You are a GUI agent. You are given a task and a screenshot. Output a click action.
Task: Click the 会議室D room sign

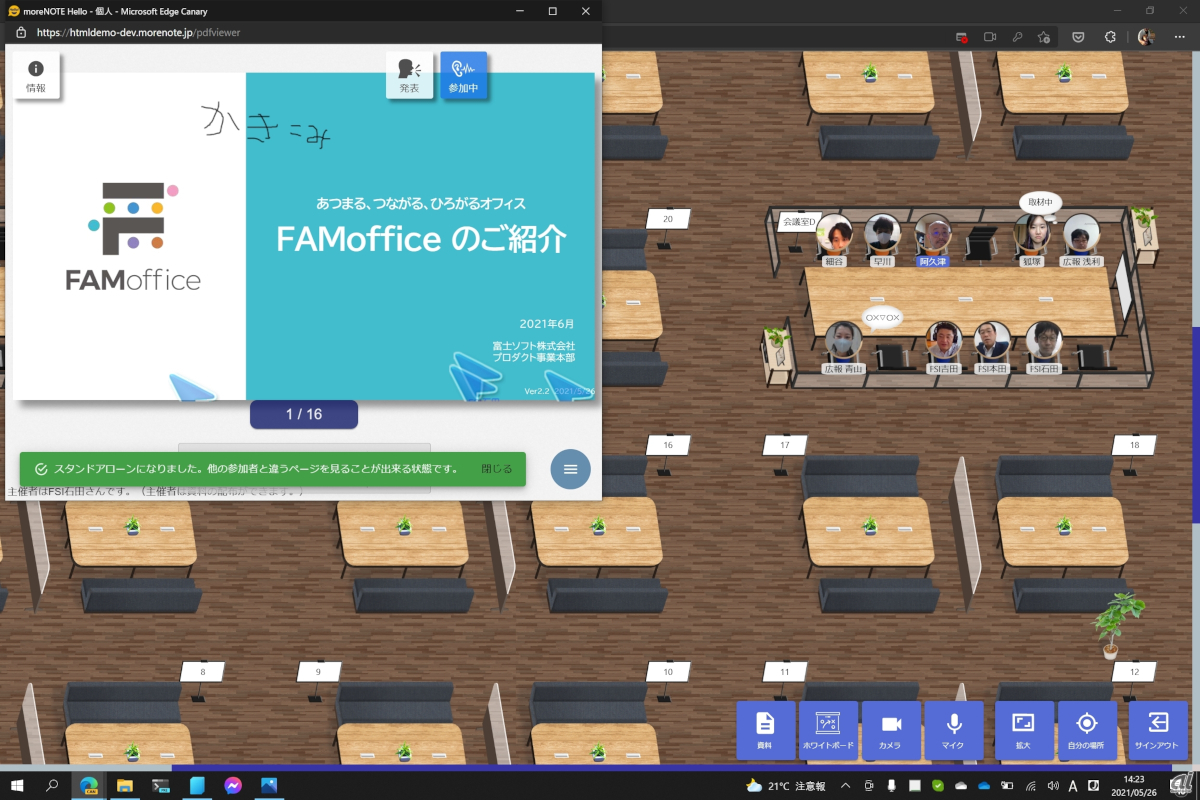click(799, 221)
